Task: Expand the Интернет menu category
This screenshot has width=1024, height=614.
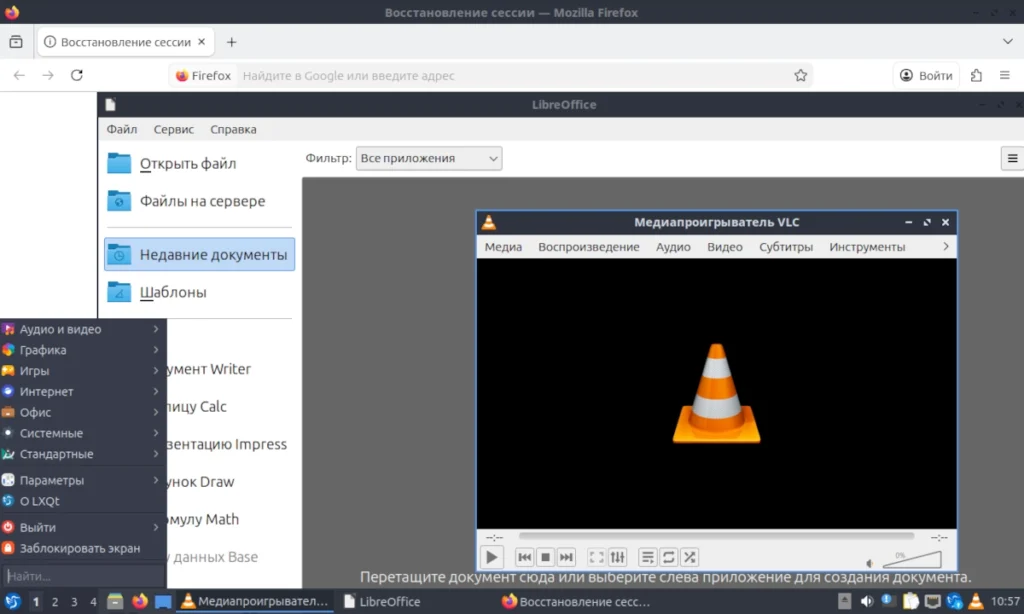Action: point(82,392)
